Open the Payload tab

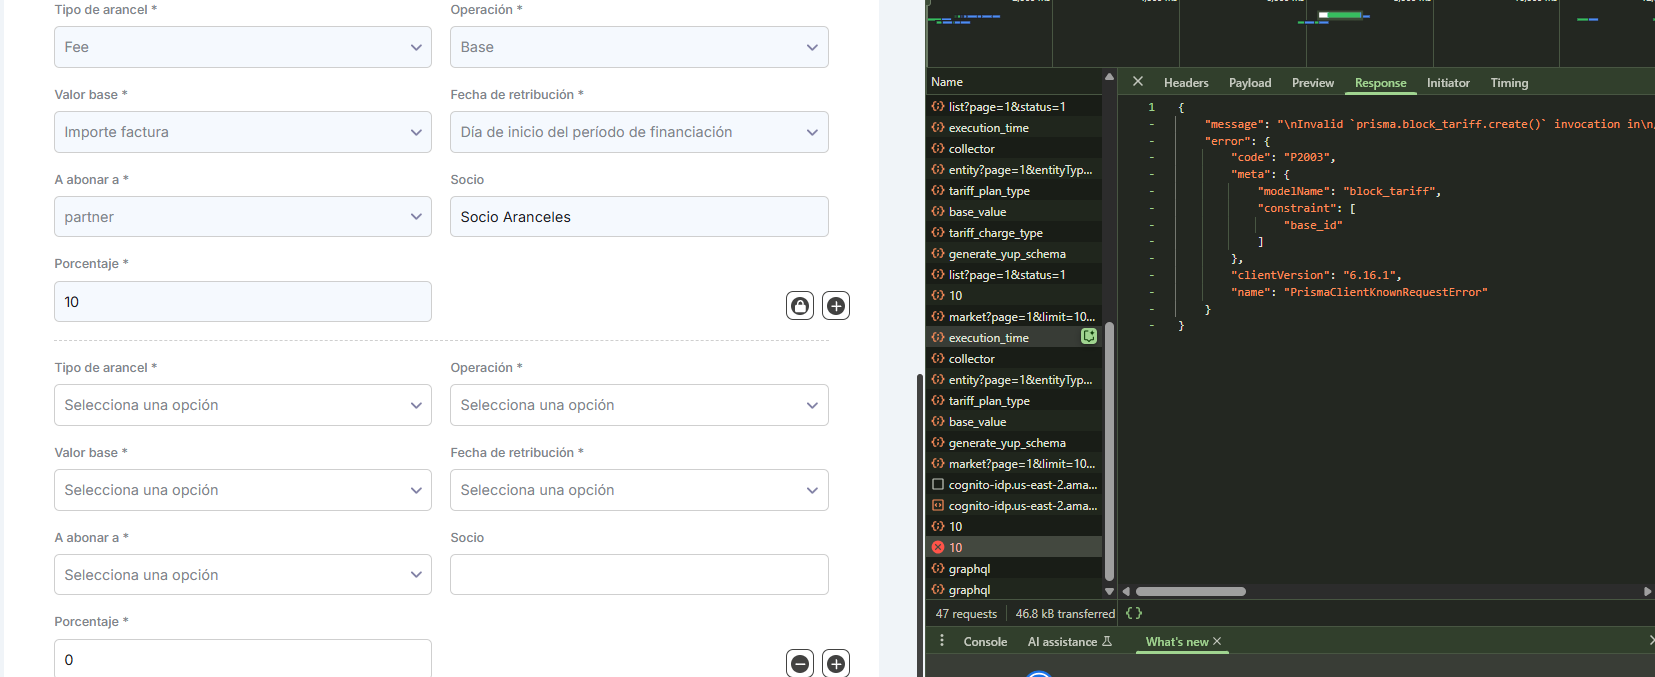pos(1250,83)
